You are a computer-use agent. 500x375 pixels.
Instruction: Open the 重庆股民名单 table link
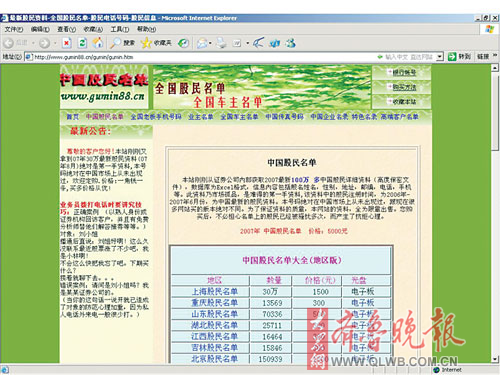214,303
